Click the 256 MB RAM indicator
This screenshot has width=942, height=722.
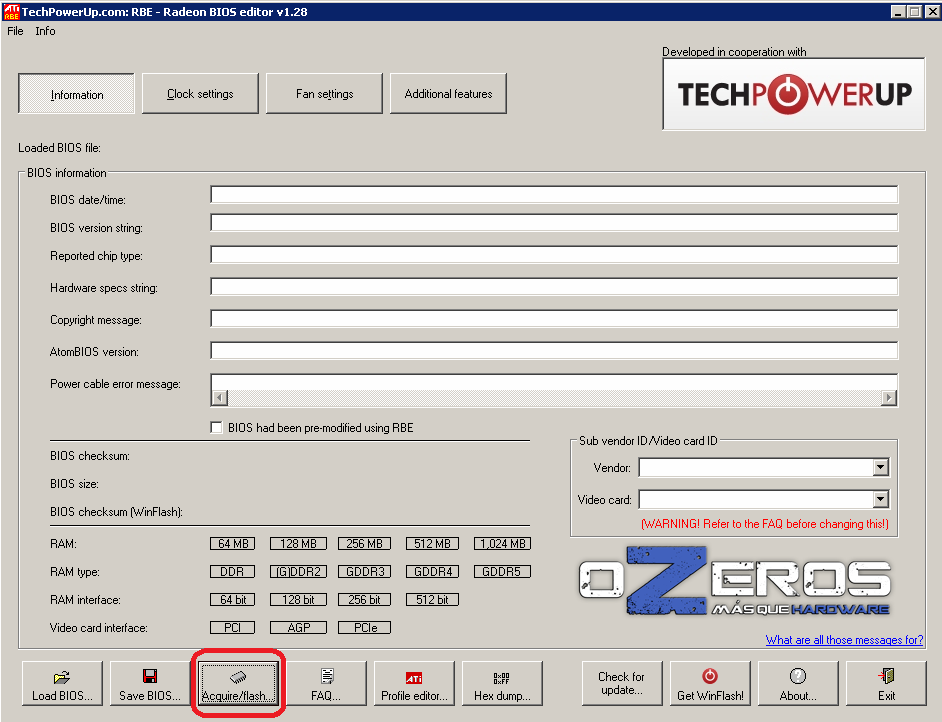(364, 544)
